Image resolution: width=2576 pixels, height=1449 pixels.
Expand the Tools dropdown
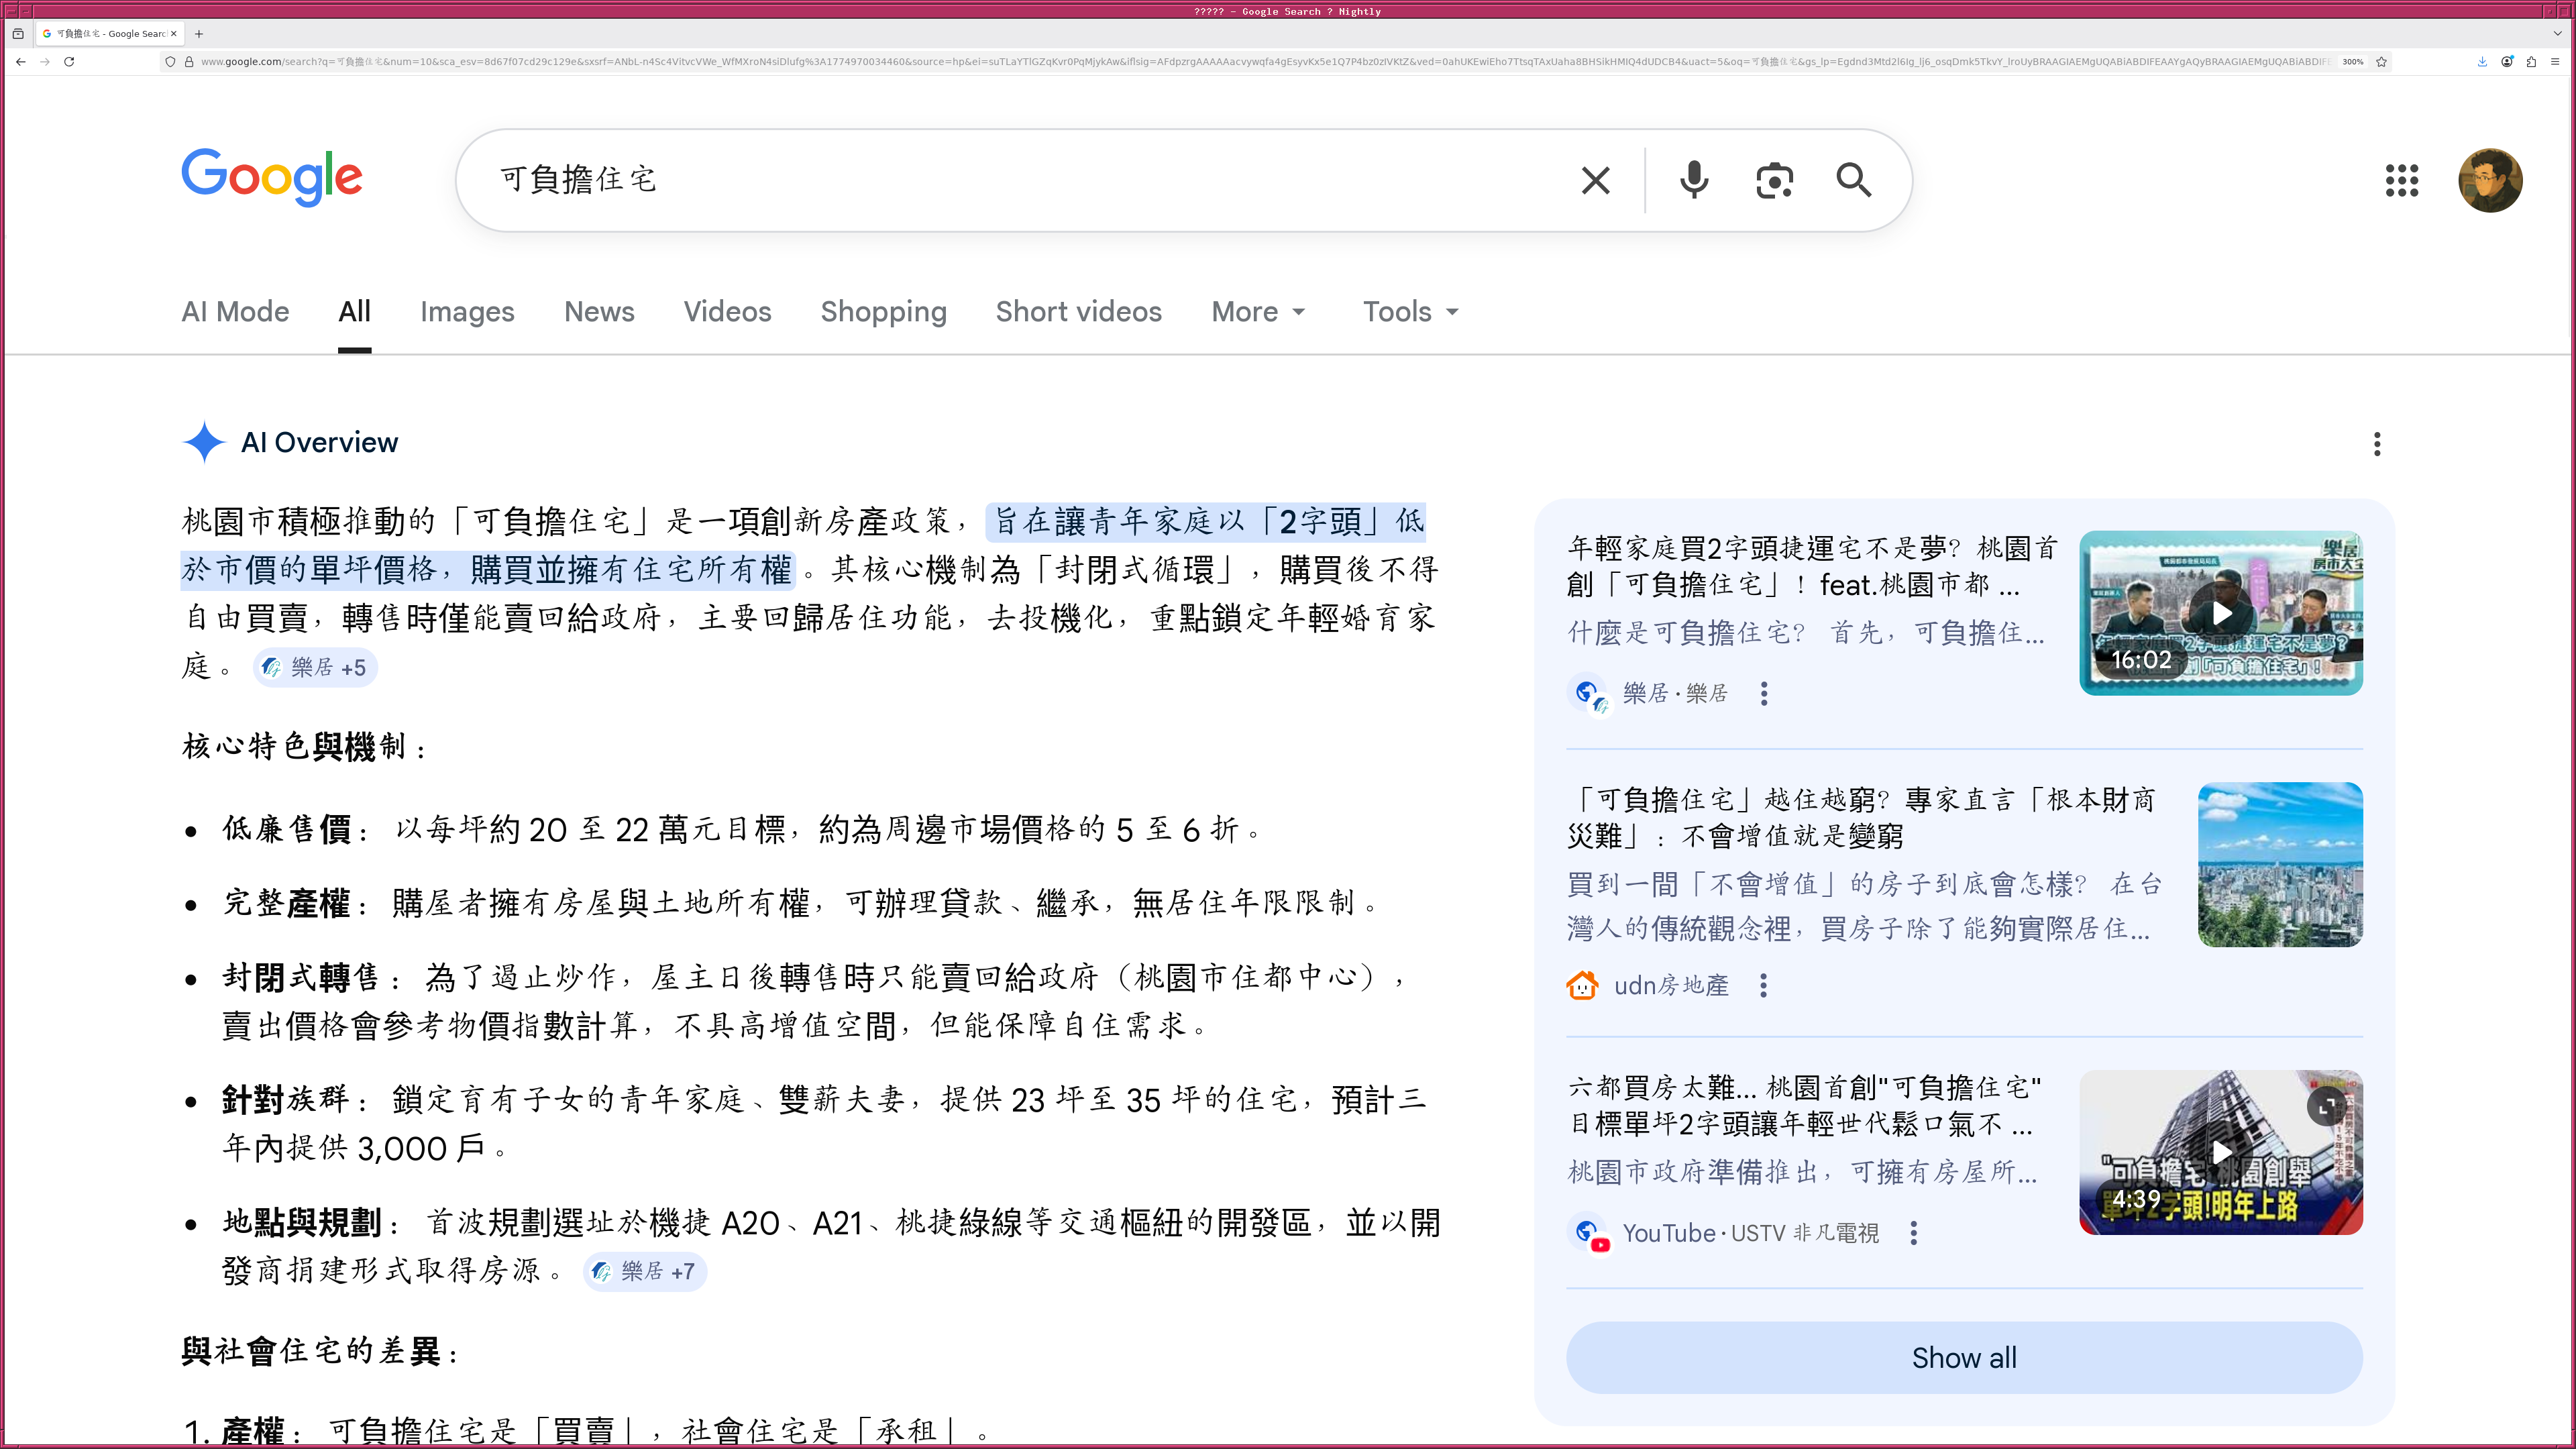pyautogui.click(x=1409, y=311)
